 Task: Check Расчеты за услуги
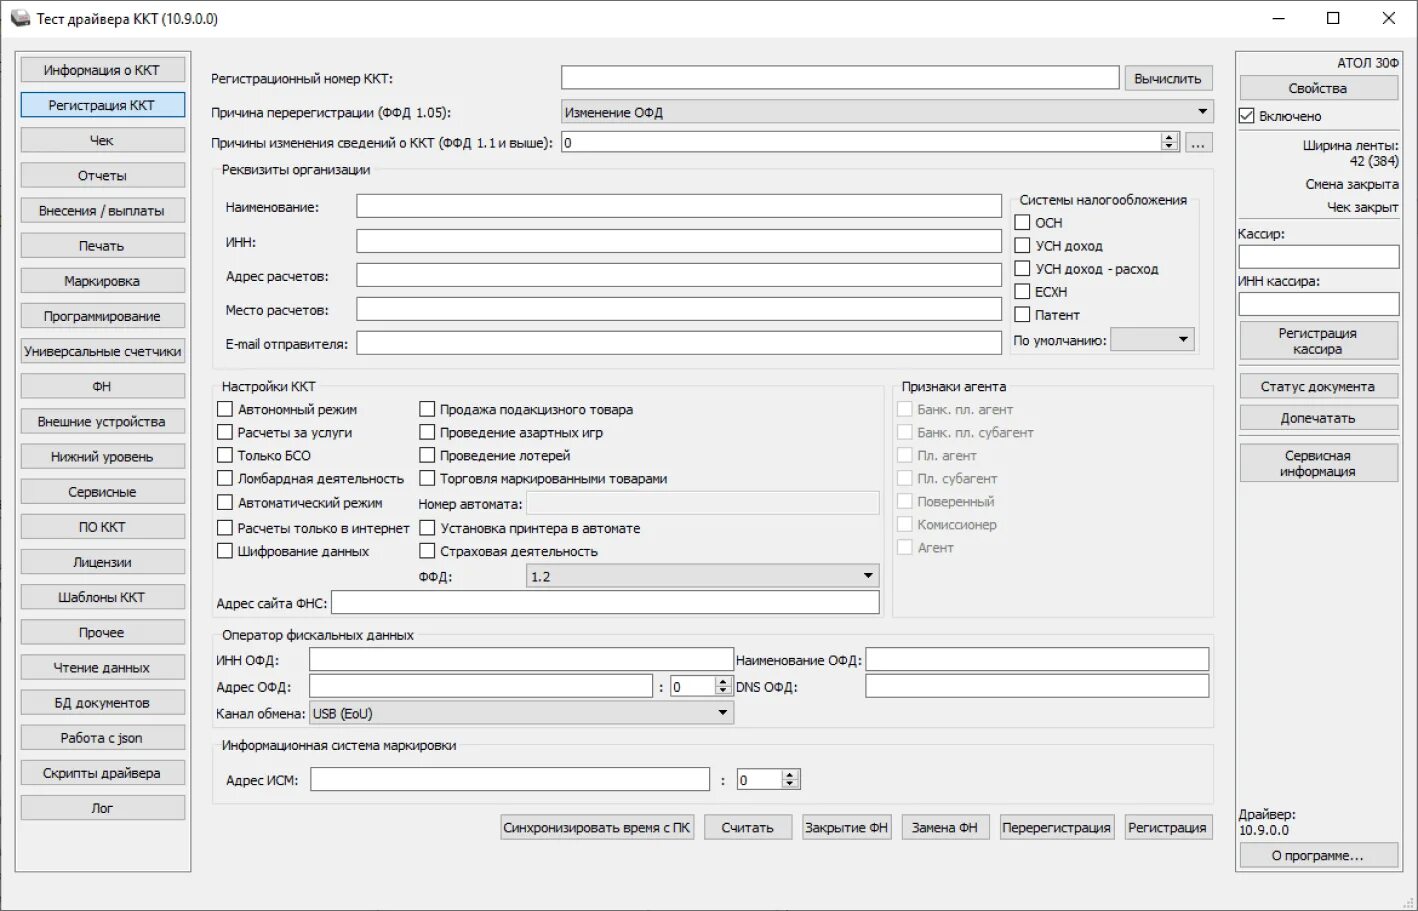225,432
